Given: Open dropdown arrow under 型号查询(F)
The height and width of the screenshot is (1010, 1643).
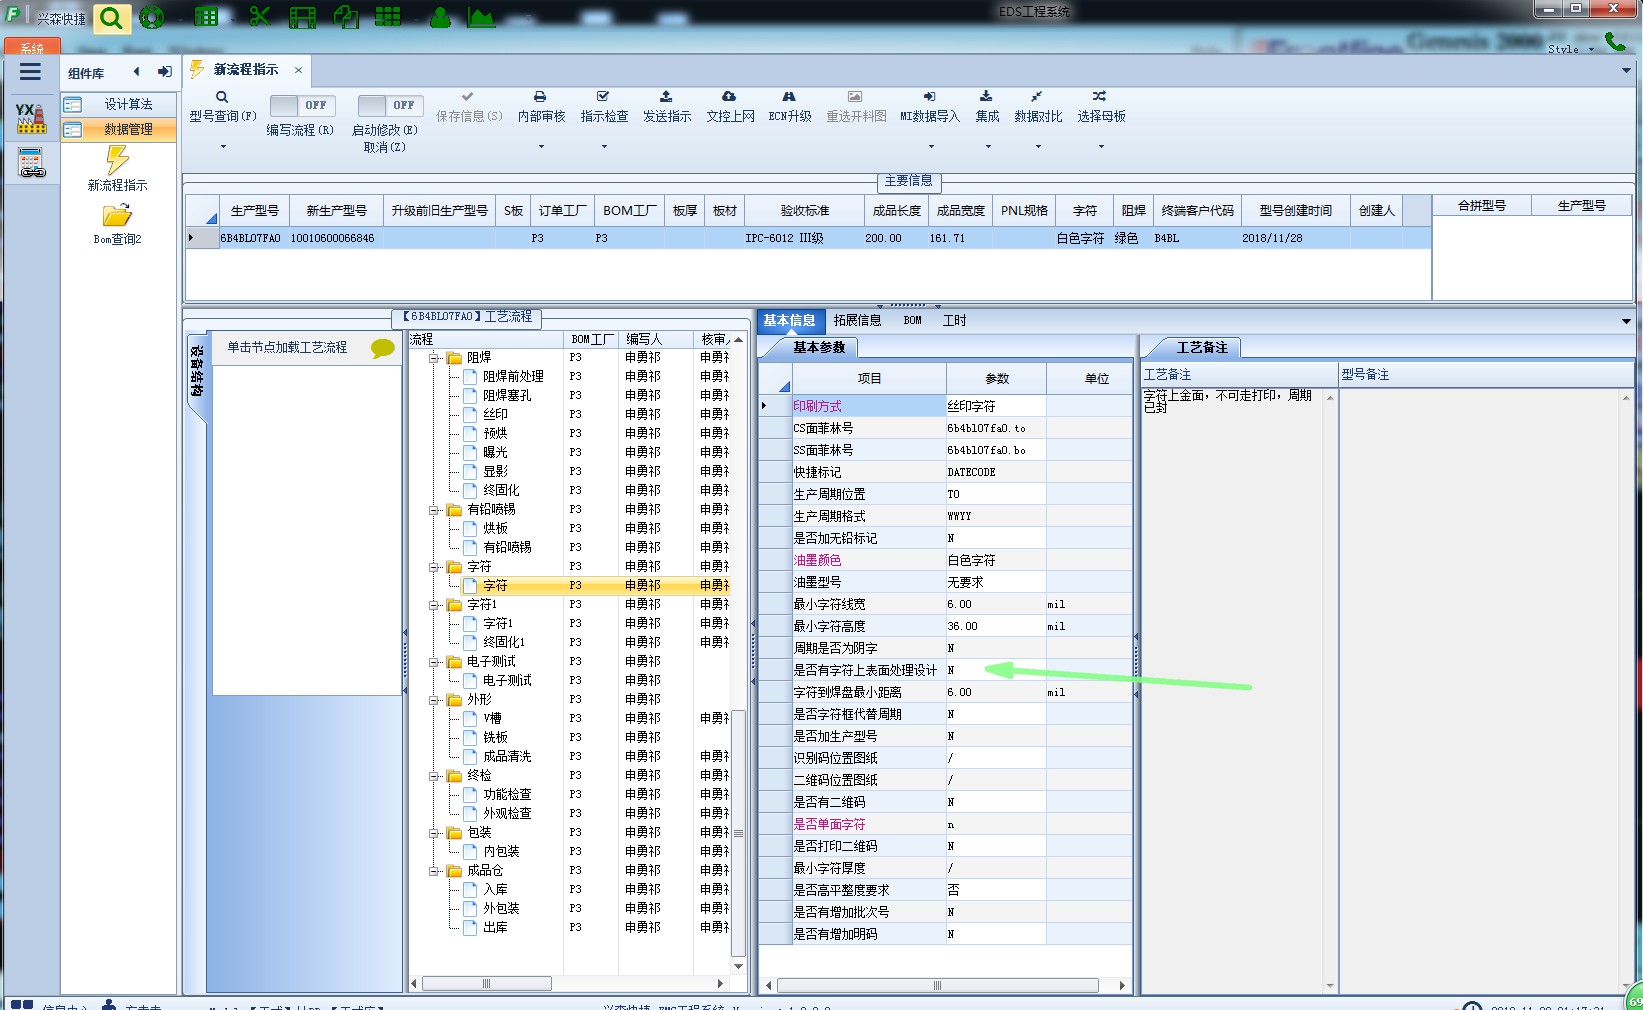Looking at the screenshot, I should point(223,147).
